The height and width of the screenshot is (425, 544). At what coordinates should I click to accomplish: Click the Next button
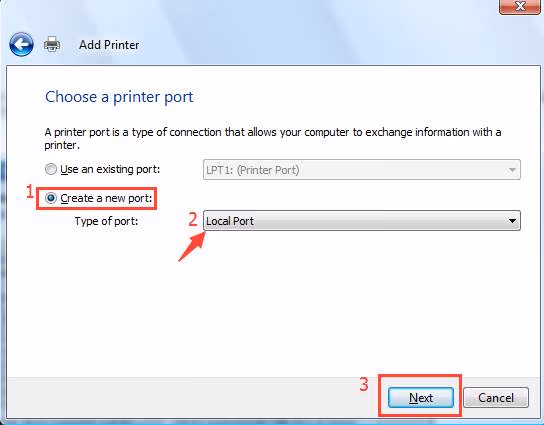[420, 398]
